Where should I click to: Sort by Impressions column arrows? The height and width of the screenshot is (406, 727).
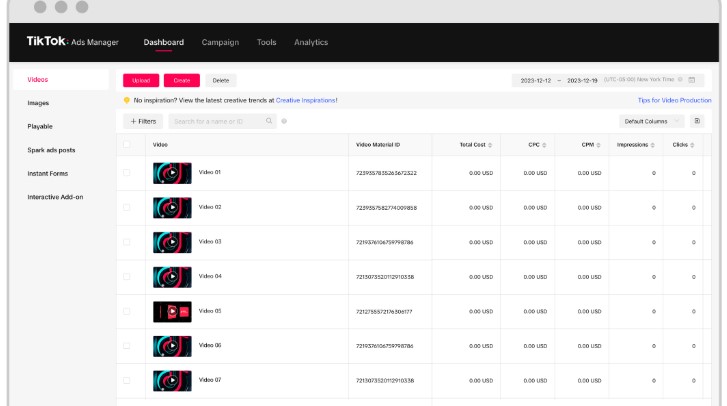(x=653, y=145)
